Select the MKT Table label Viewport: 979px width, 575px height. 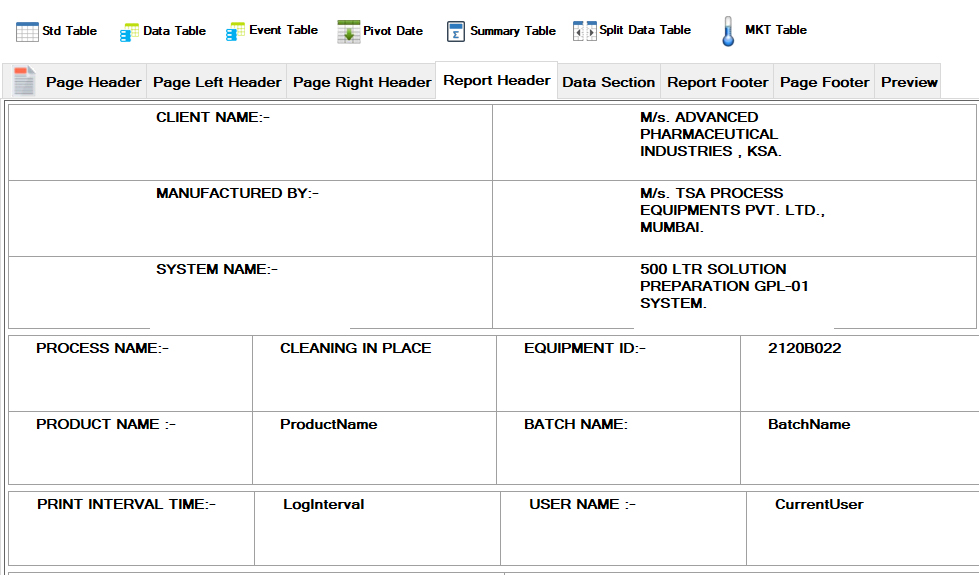click(x=775, y=30)
